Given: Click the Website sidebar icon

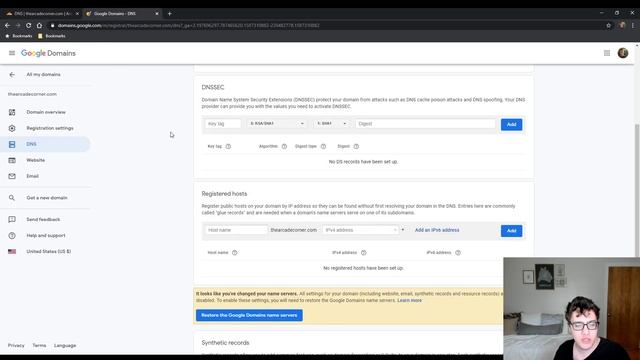Looking at the screenshot, I should click(x=12, y=160).
